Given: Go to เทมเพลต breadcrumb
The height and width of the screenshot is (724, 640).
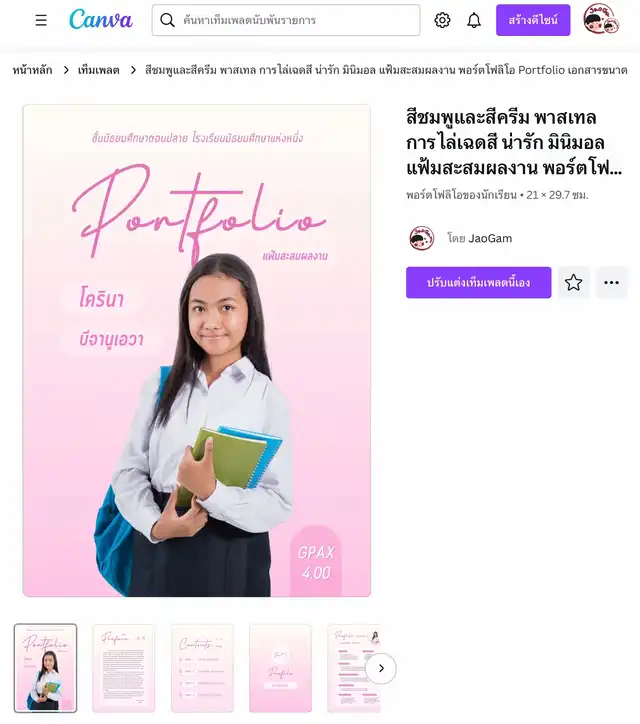Looking at the screenshot, I should pyautogui.click(x=98, y=70).
